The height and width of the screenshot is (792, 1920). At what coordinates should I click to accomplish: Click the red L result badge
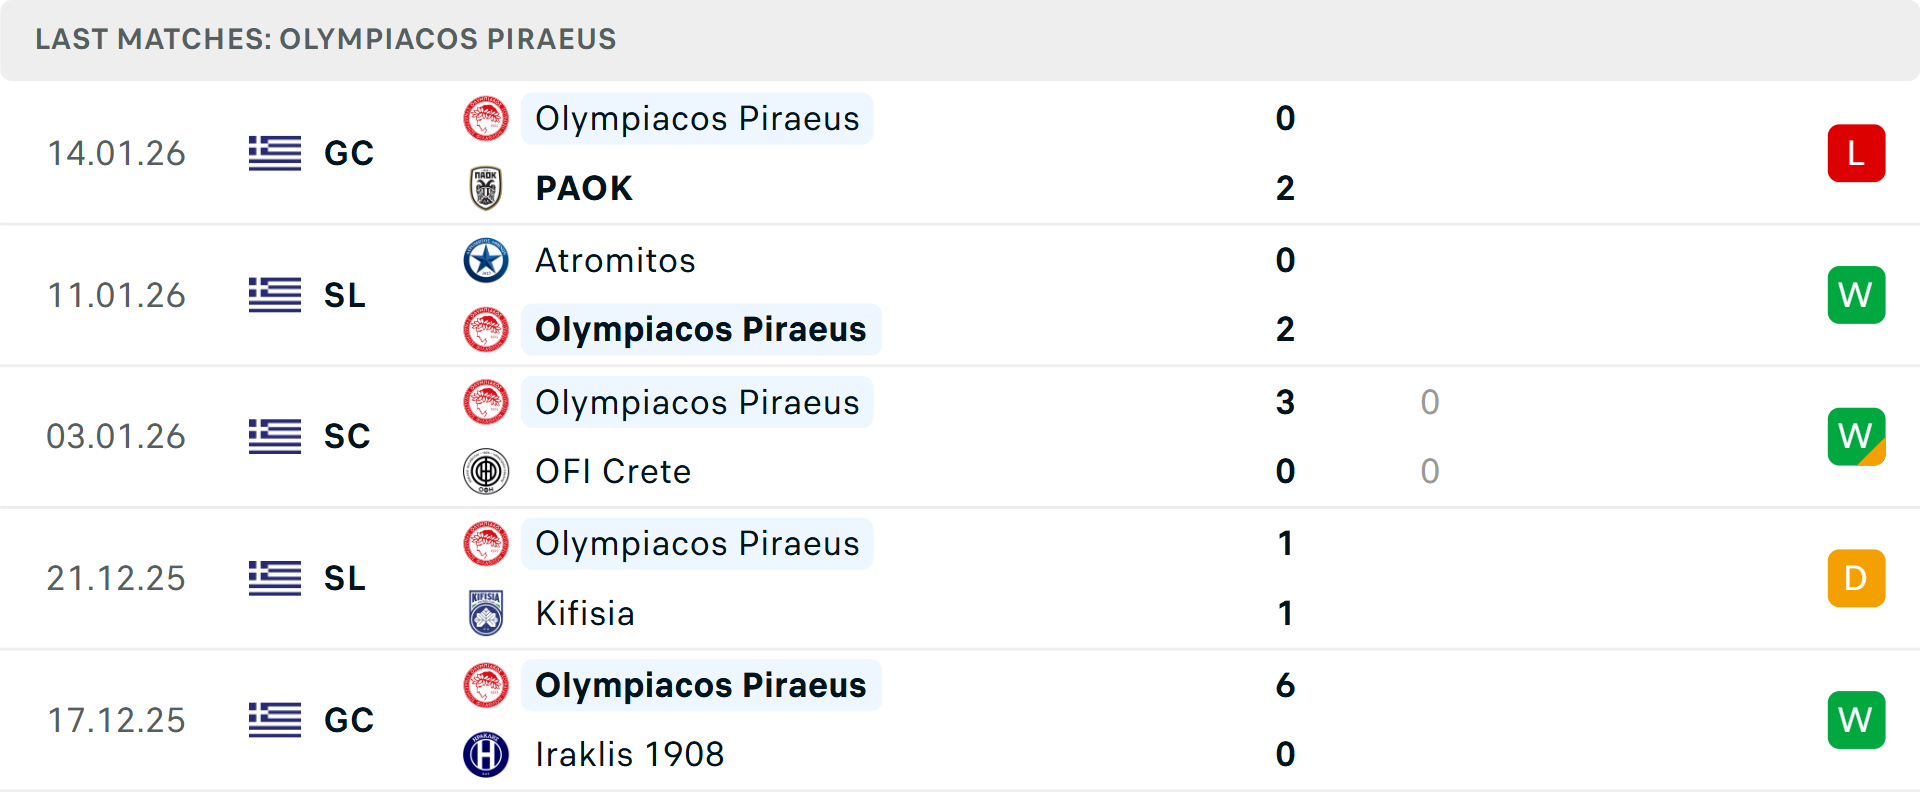point(1856,153)
